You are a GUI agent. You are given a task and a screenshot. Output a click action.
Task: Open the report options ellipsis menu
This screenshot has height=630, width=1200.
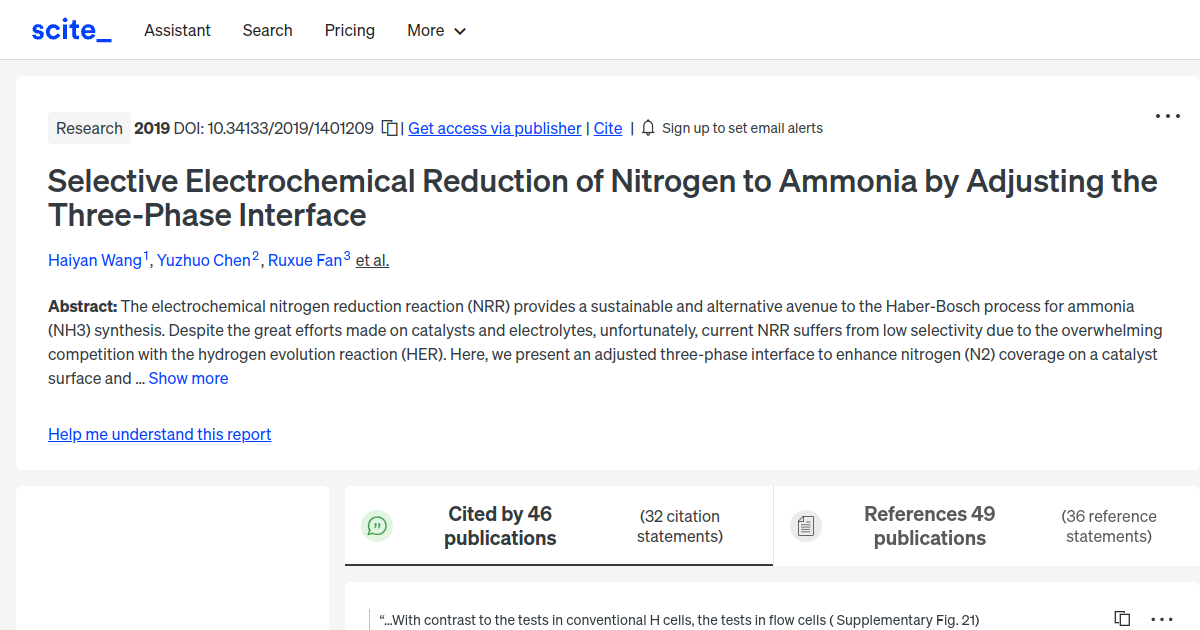pos(1167,116)
